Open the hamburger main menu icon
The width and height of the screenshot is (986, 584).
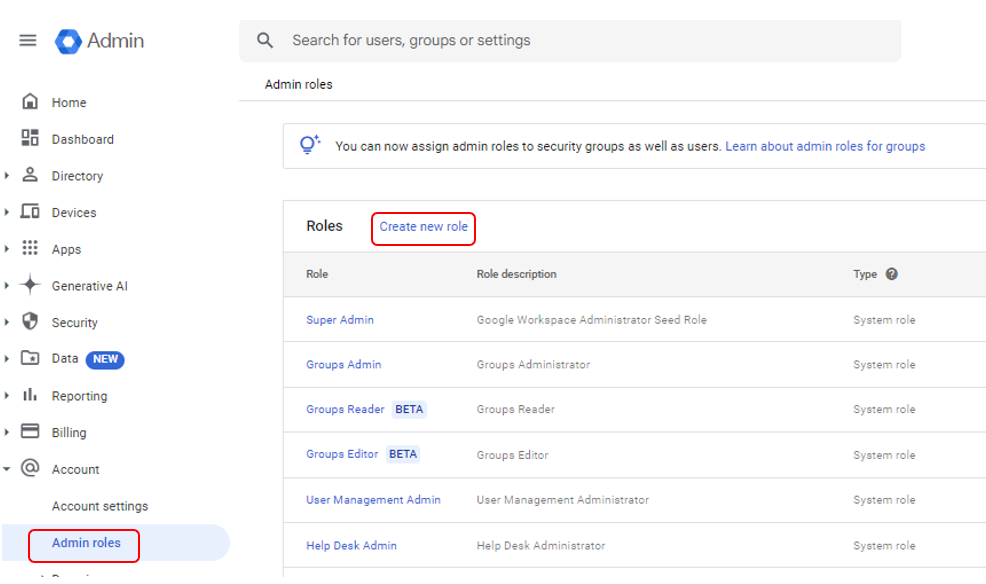[28, 41]
